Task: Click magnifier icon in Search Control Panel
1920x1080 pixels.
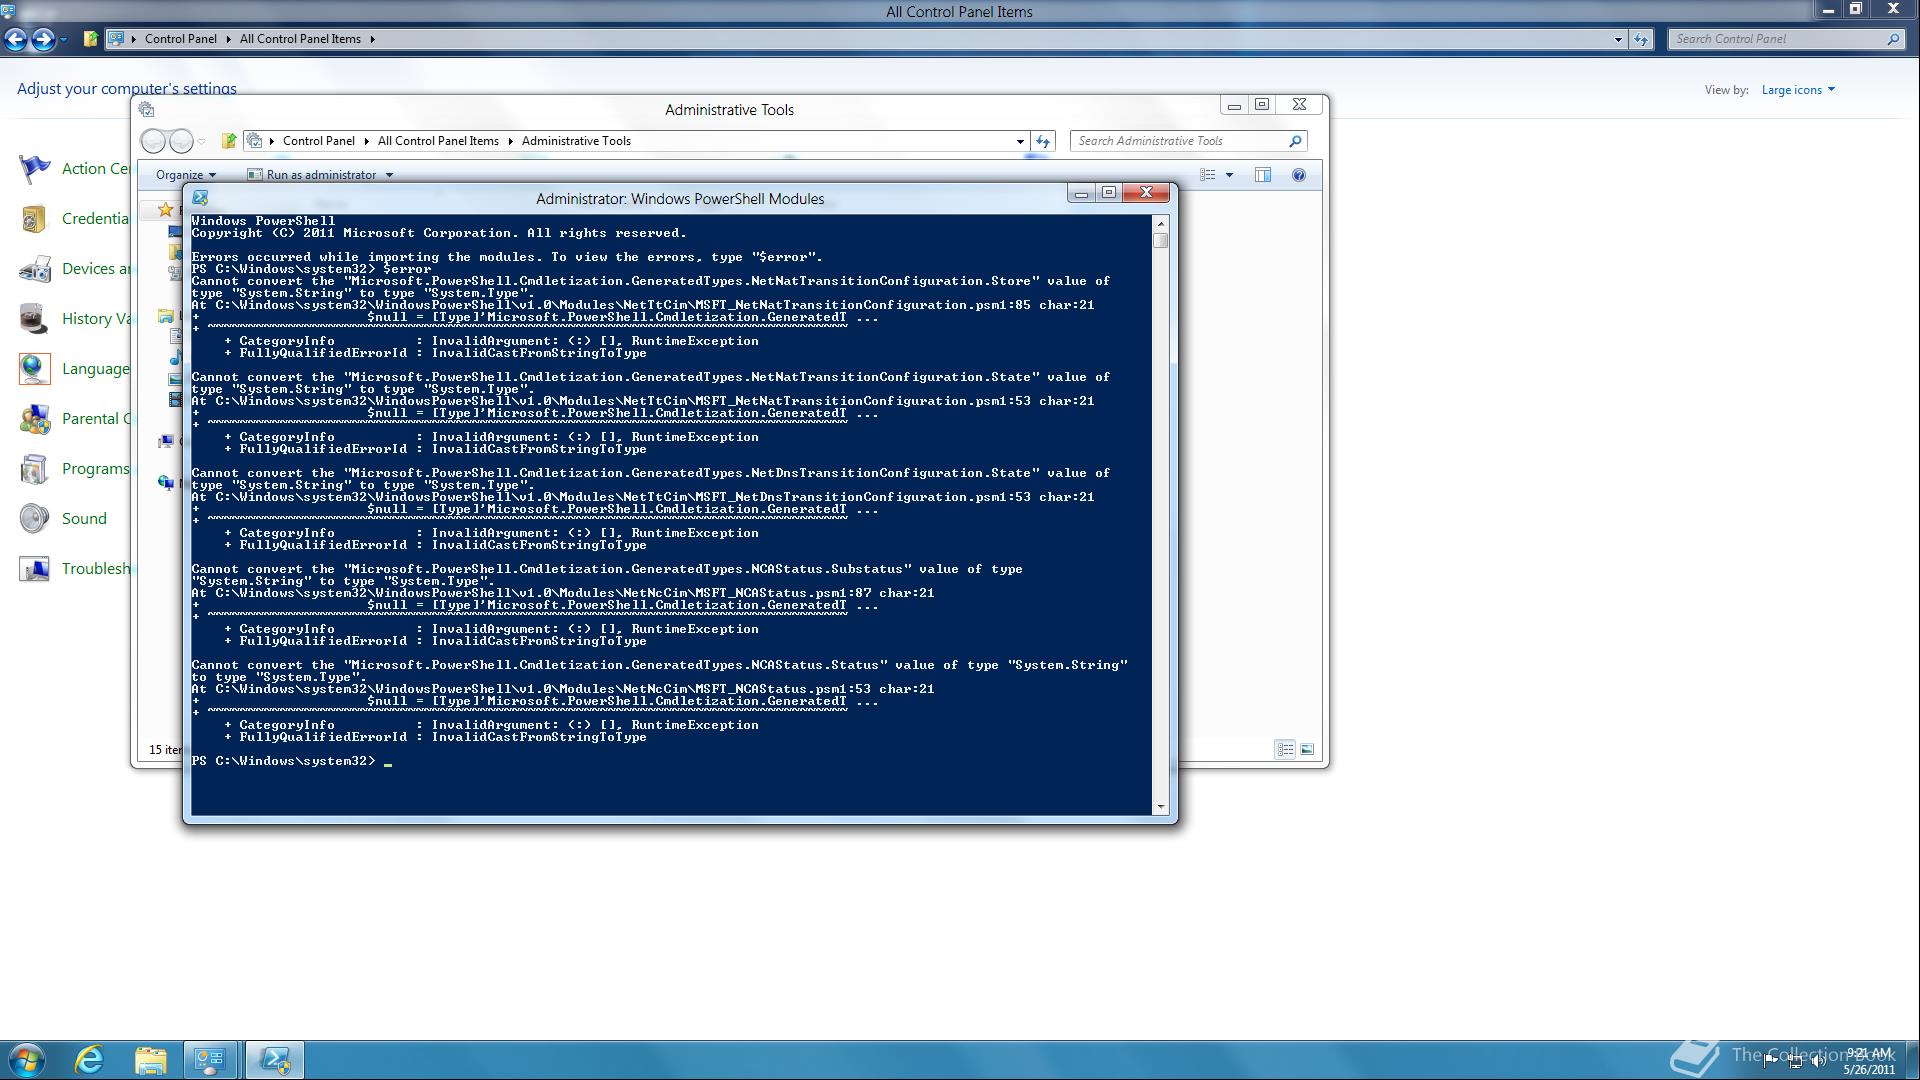Action: point(1893,39)
